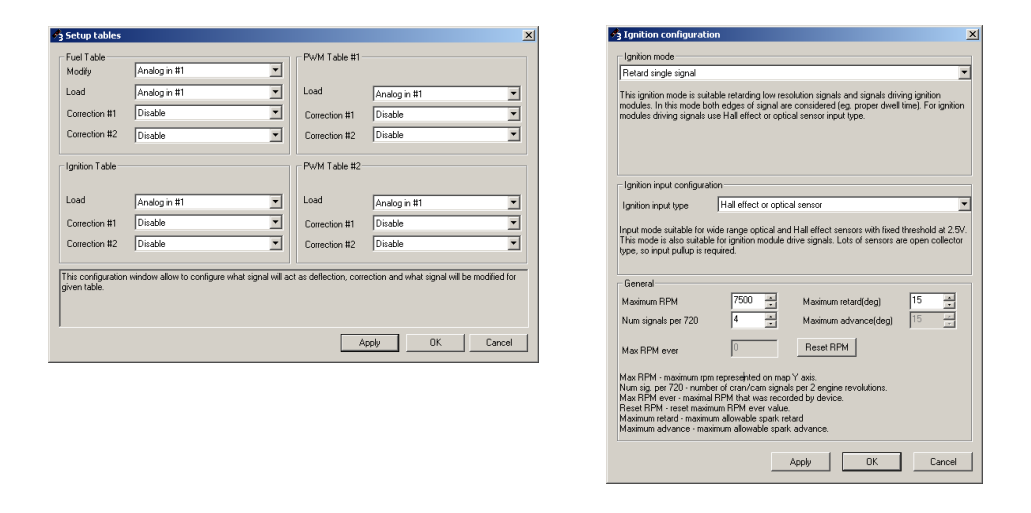Increase Maximum RPM with up arrow
The width and height of the screenshot is (1031, 513).
coord(770,297)
